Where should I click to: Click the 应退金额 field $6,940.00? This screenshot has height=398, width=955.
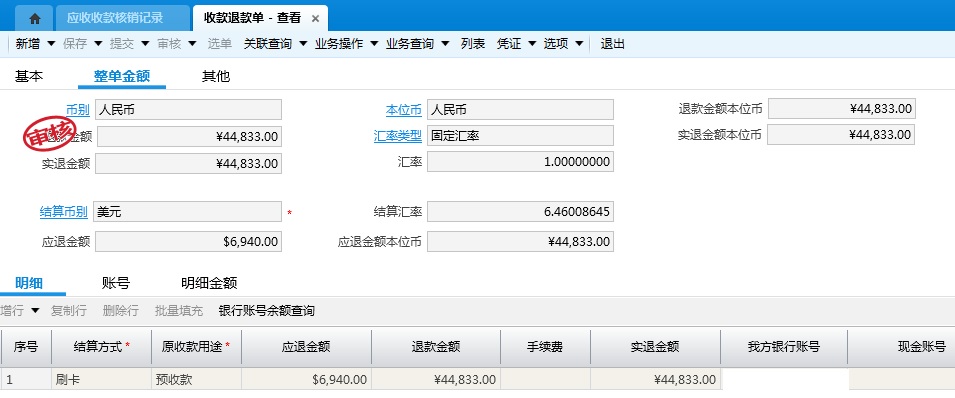[x=188, y=241]
